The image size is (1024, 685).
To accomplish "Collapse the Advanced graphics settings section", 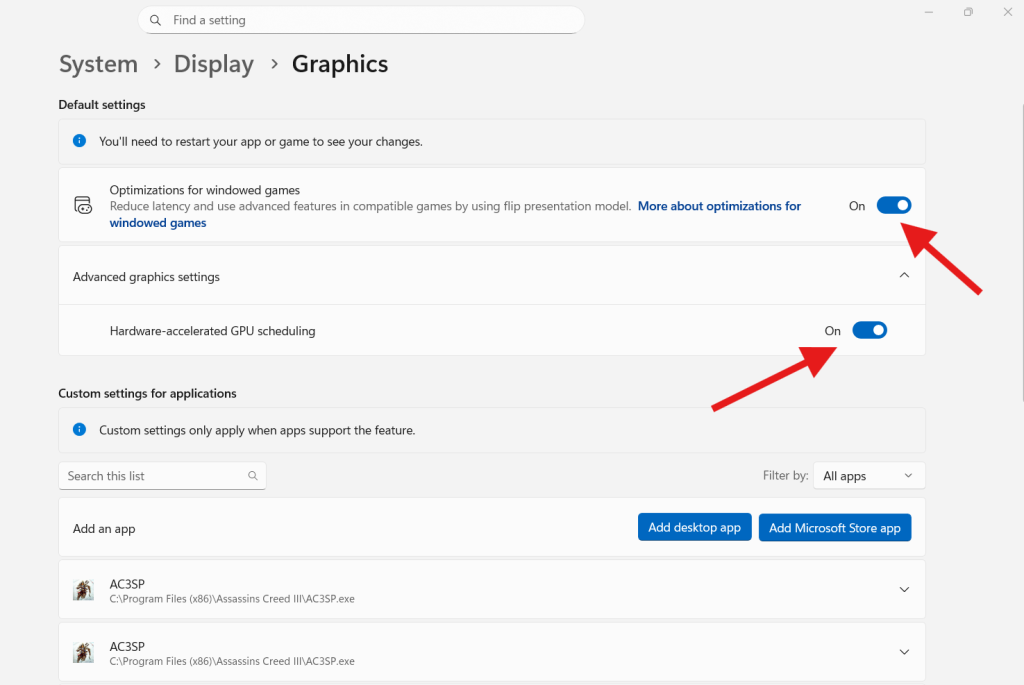I will (904, 276).
